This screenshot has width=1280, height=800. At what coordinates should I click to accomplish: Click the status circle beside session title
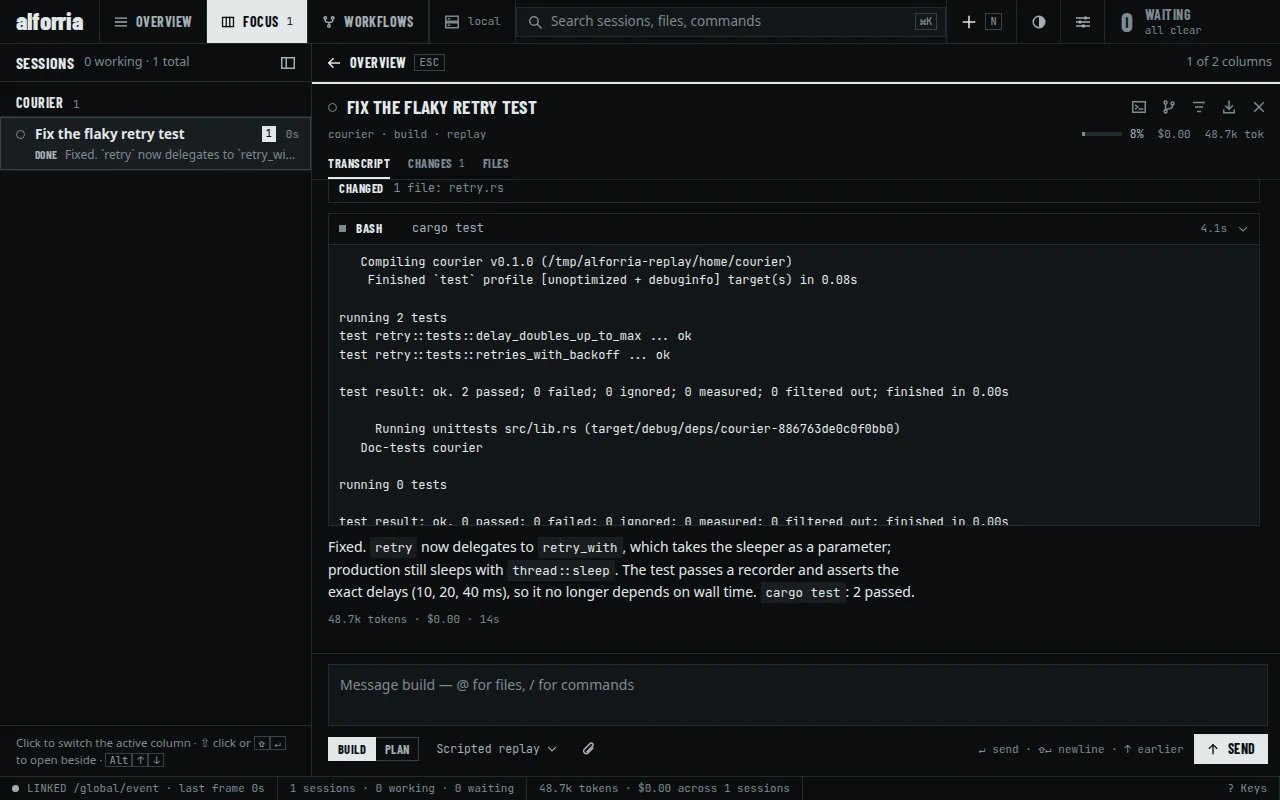point(333,107)
